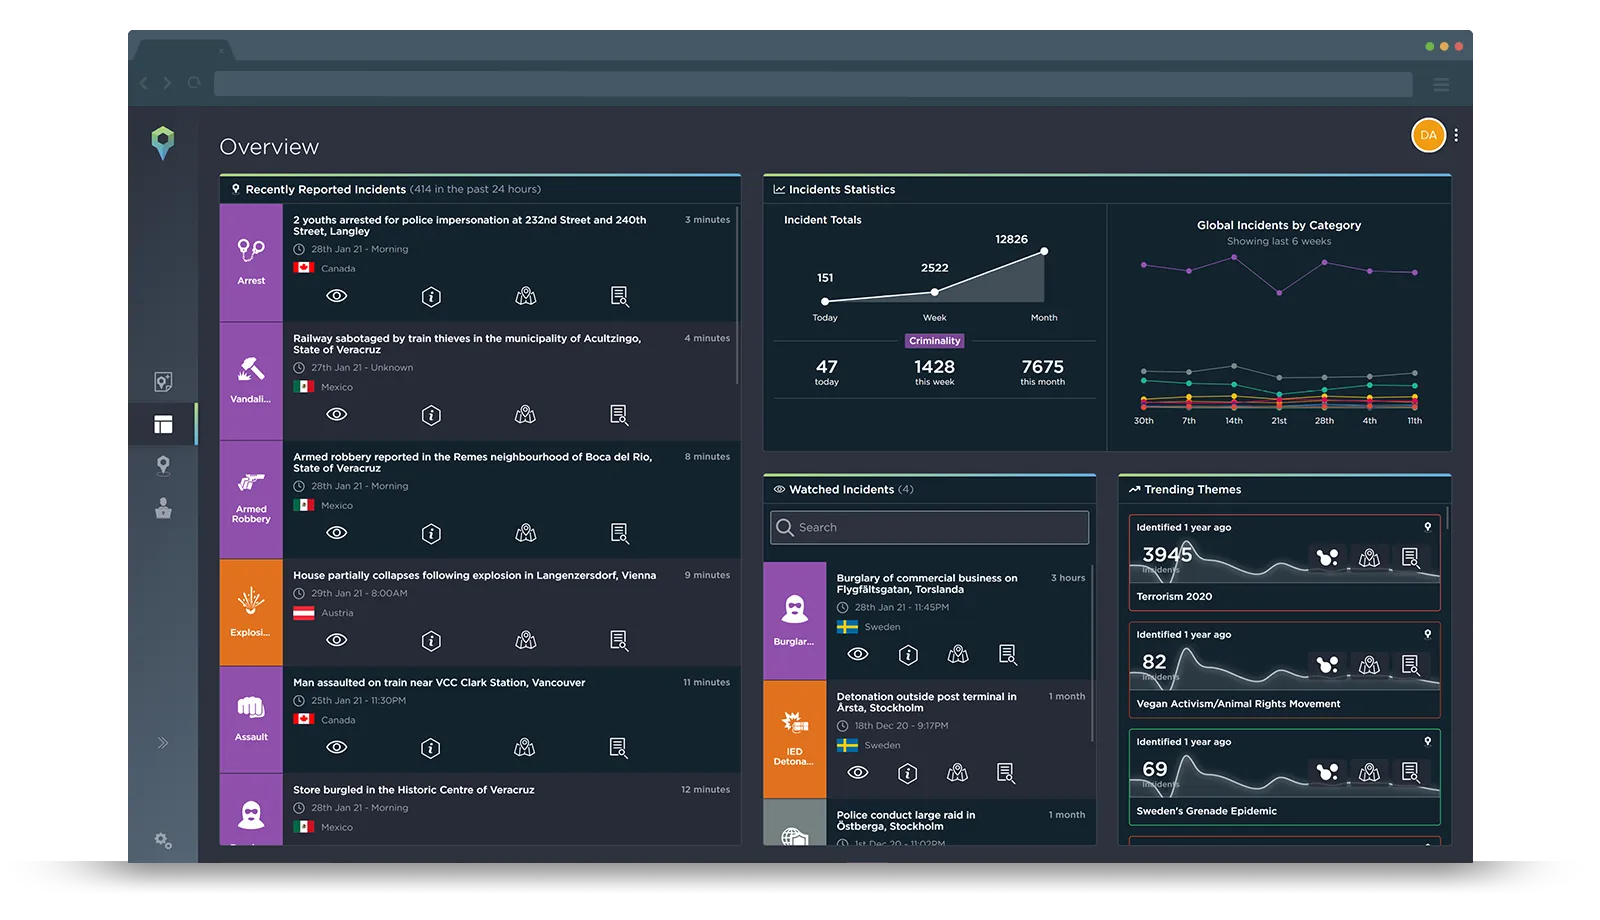Viewport: 1600px width, 920px height.
Task: Watch the Langley police impersonation incident
Action: coord(337,296)
